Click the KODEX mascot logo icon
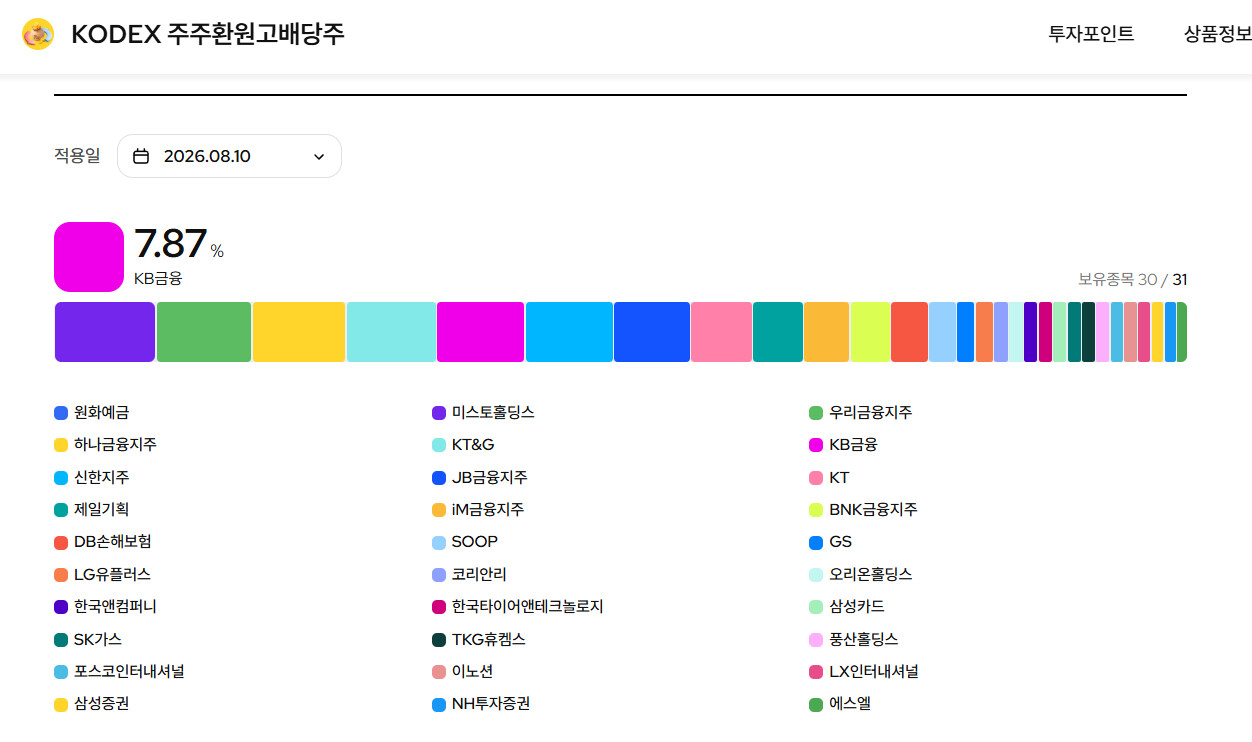The width and height of the screenshot is (1252, 742). [38, 34]
